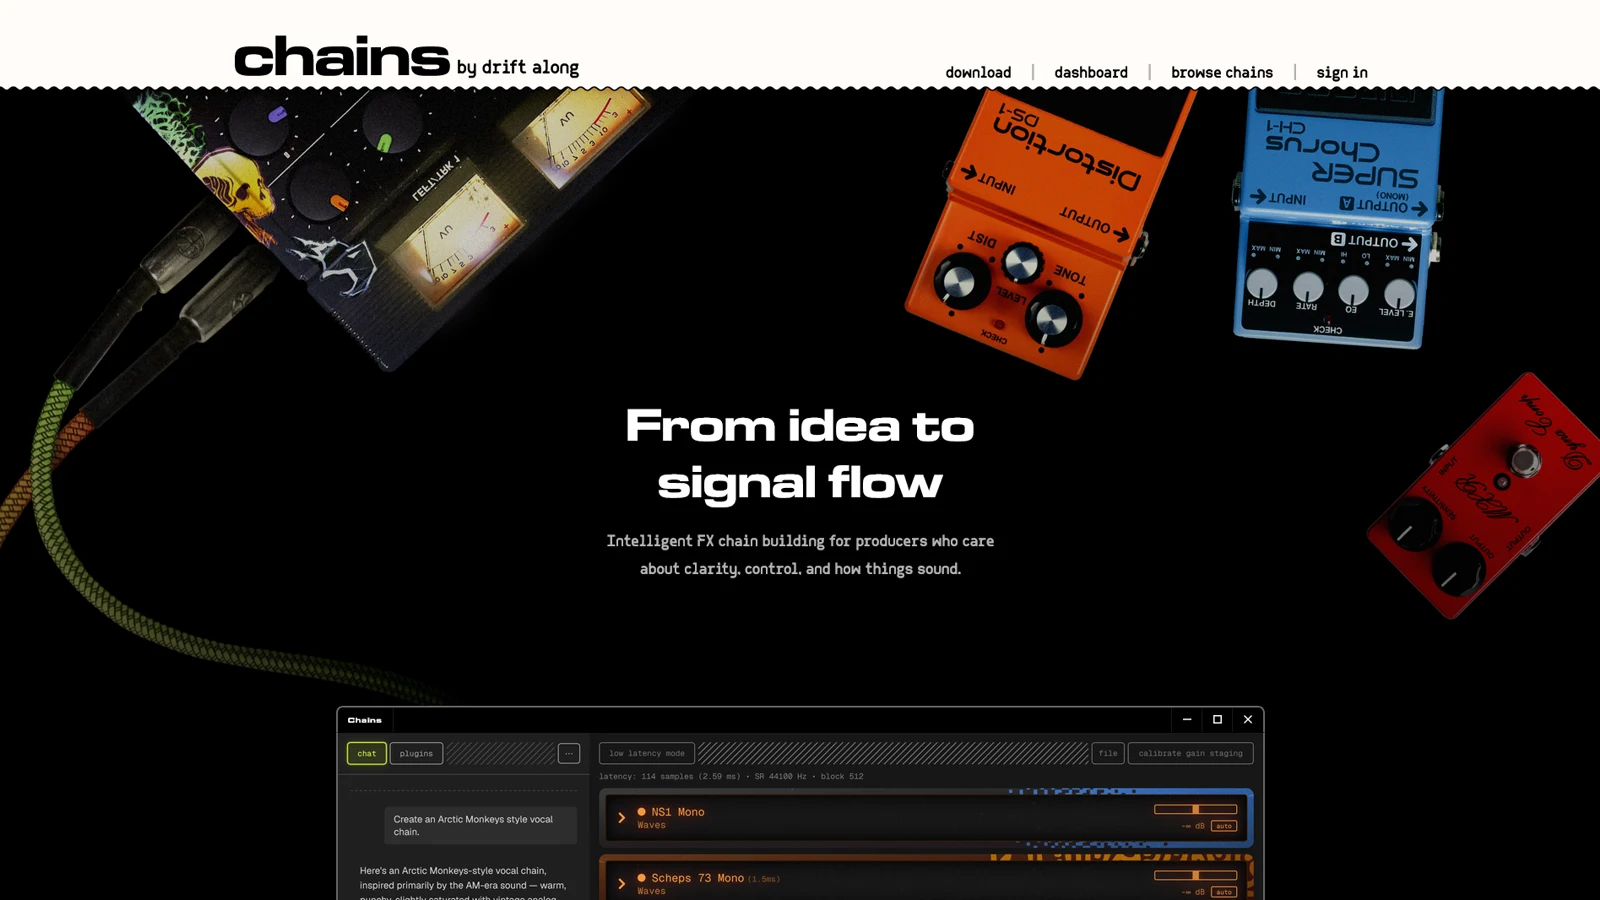
Task: Click the chains by drift along logo
Action: tap(406, 57)
